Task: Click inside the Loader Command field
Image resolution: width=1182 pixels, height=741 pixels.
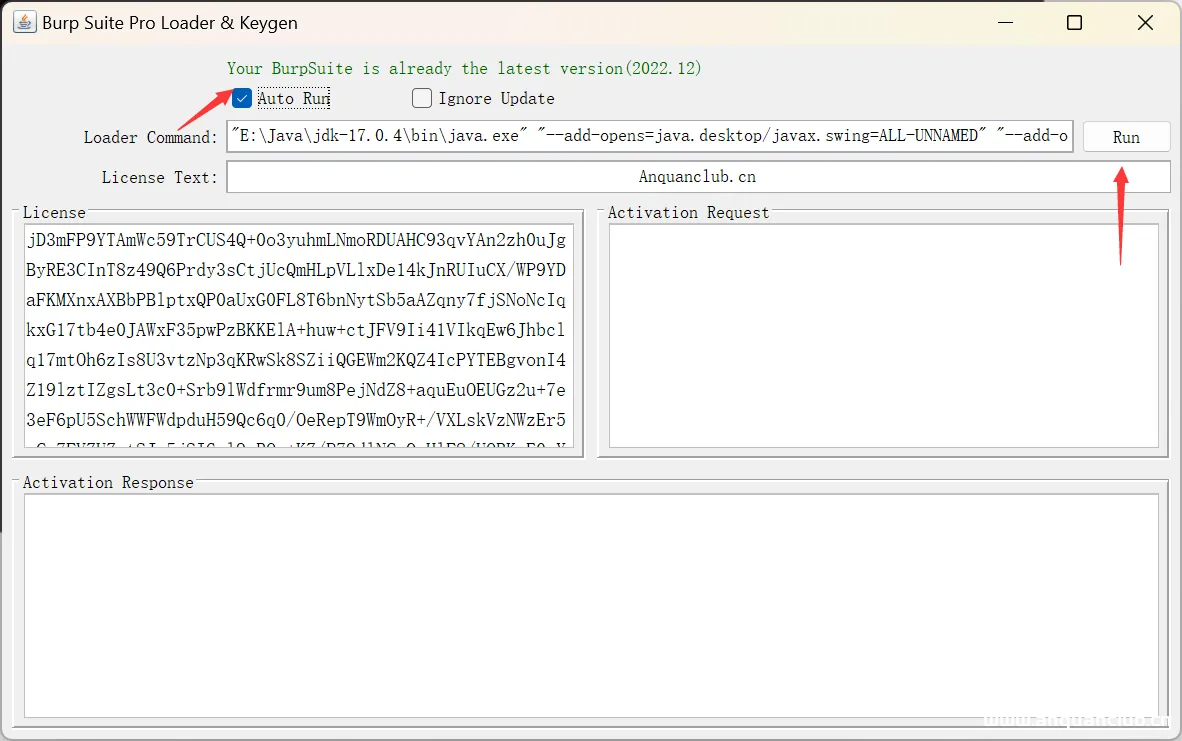Action: click(x=650, y=136)
